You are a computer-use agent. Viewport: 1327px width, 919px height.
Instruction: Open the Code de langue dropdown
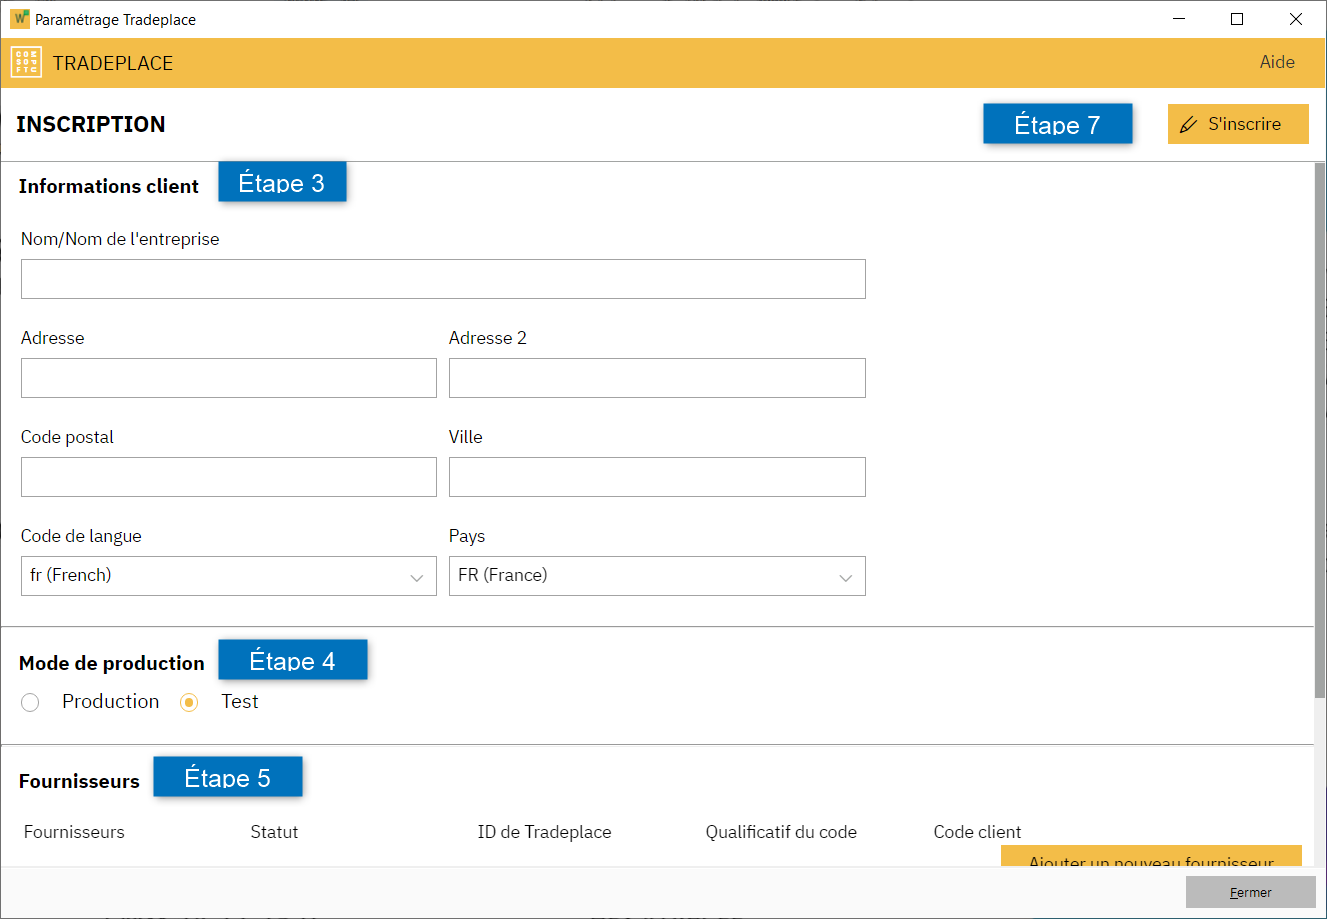tap(229, 576)
